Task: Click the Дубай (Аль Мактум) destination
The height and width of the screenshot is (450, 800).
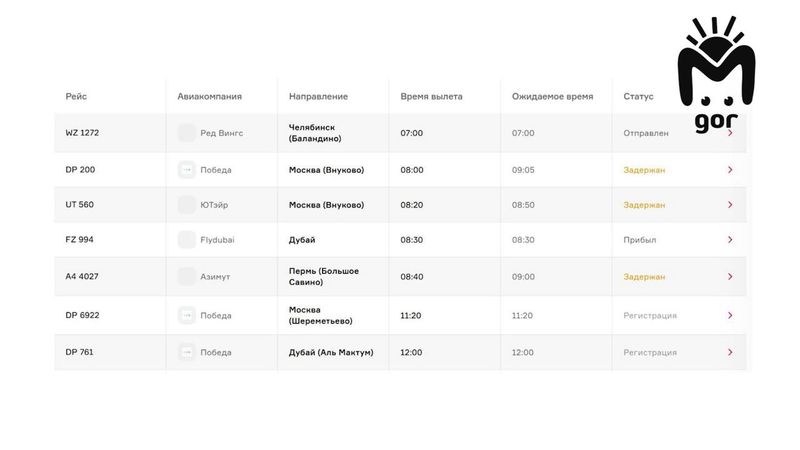Action: (x=331, y=352)
